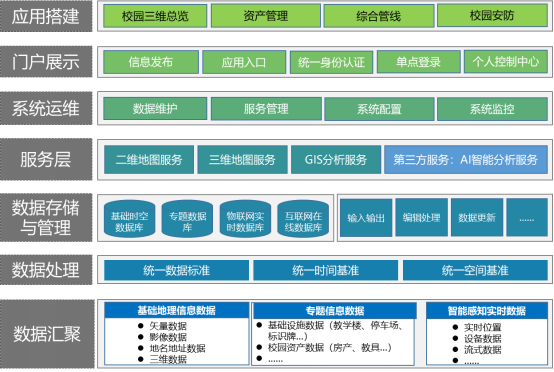Click the 智能感知实时数据 header
This screenshot has height=372, width=554.
(x=487, y=311)
